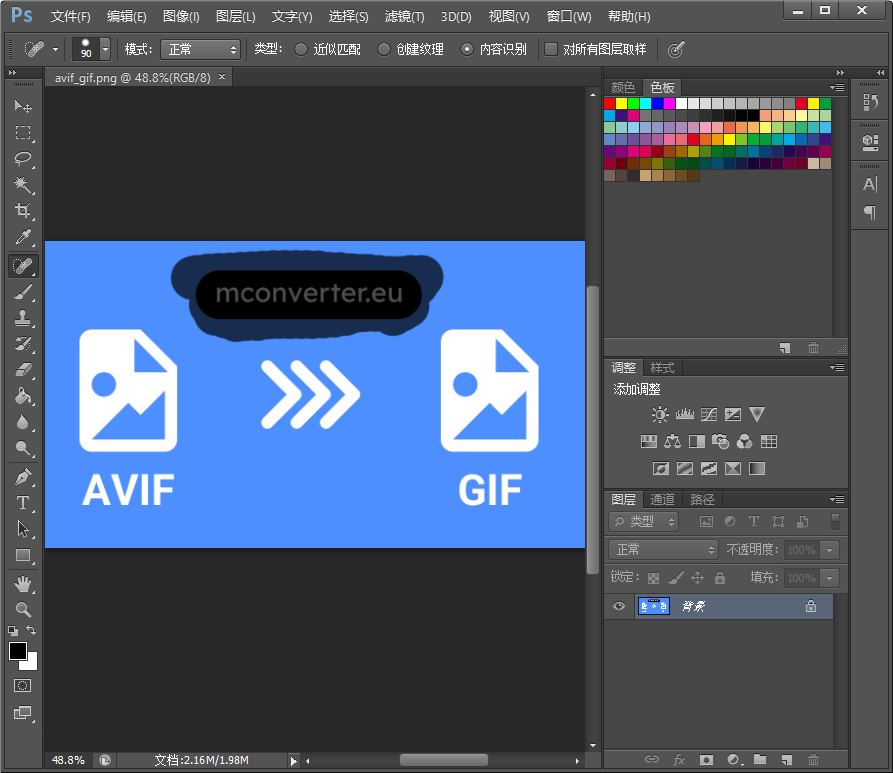Enable 对所有图层取样 checkbox
The image size is (893, 773).
551,49
